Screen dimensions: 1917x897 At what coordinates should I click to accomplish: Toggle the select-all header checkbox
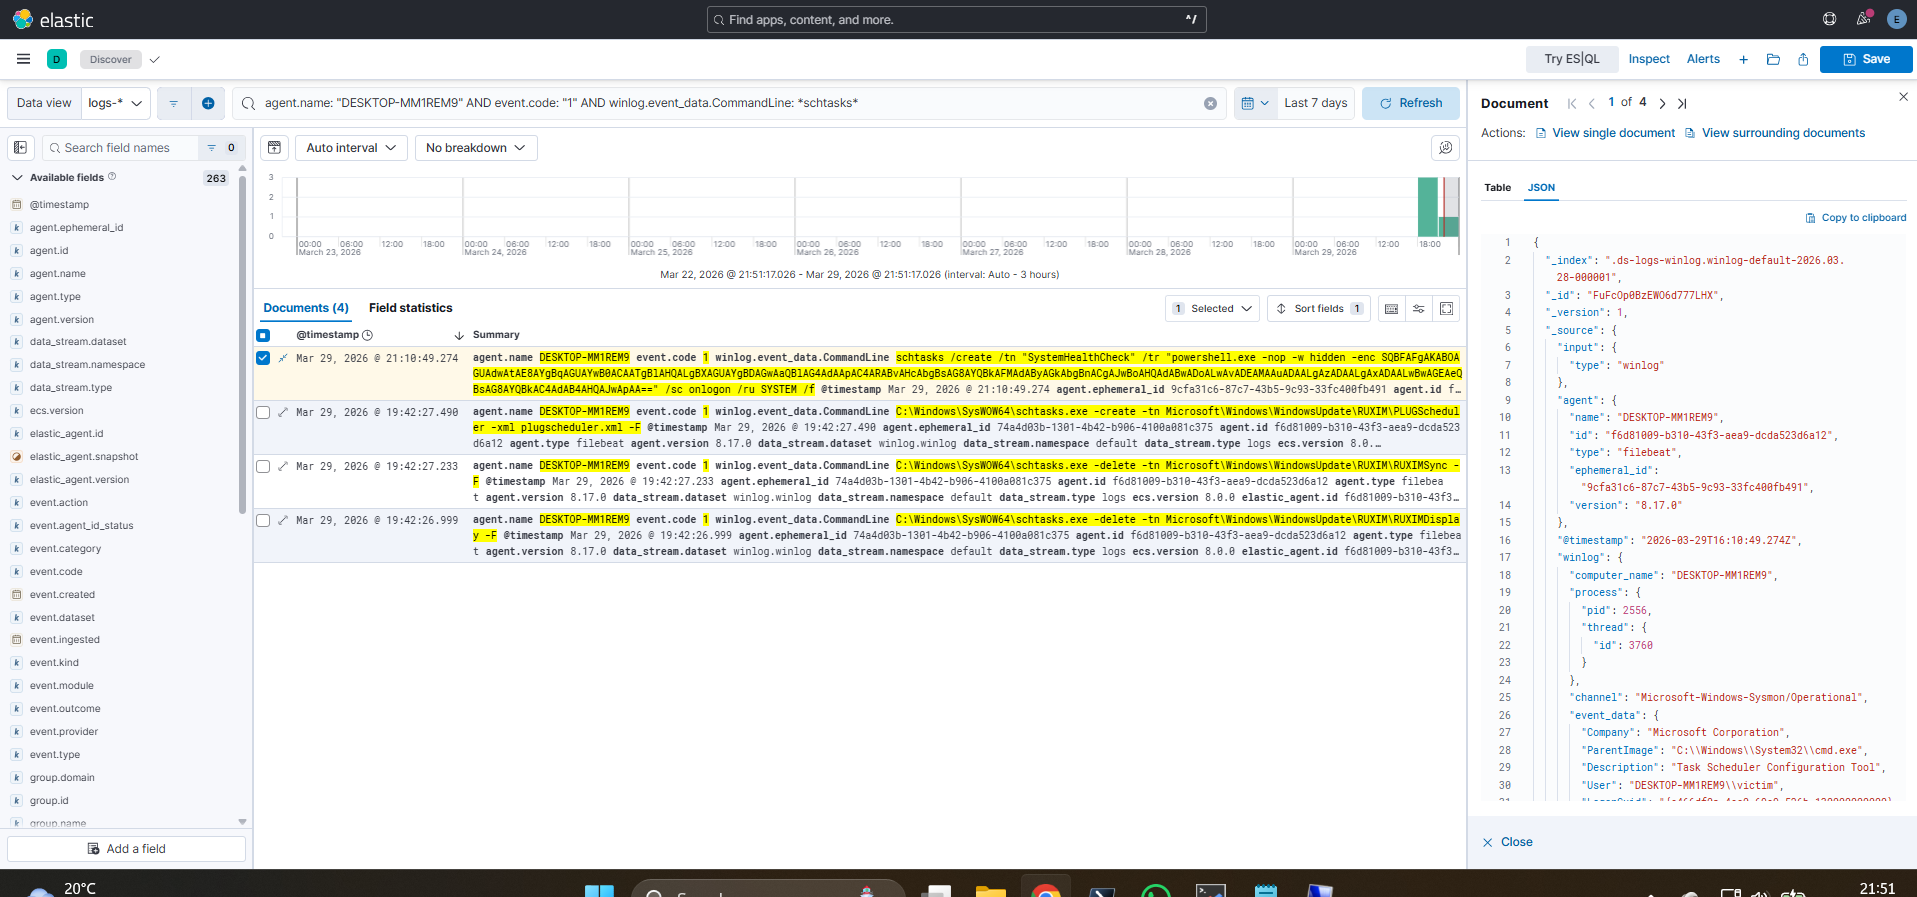pyautogui.click(x=263, y=335)
